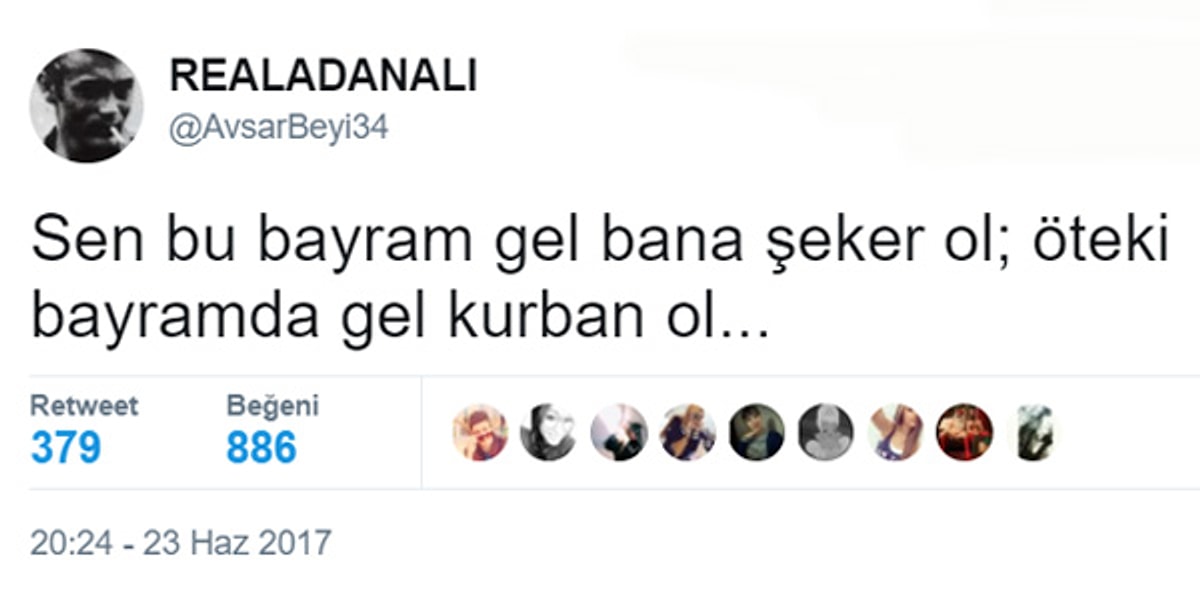Open the first liker avatar in row

(x=481, y=432)
